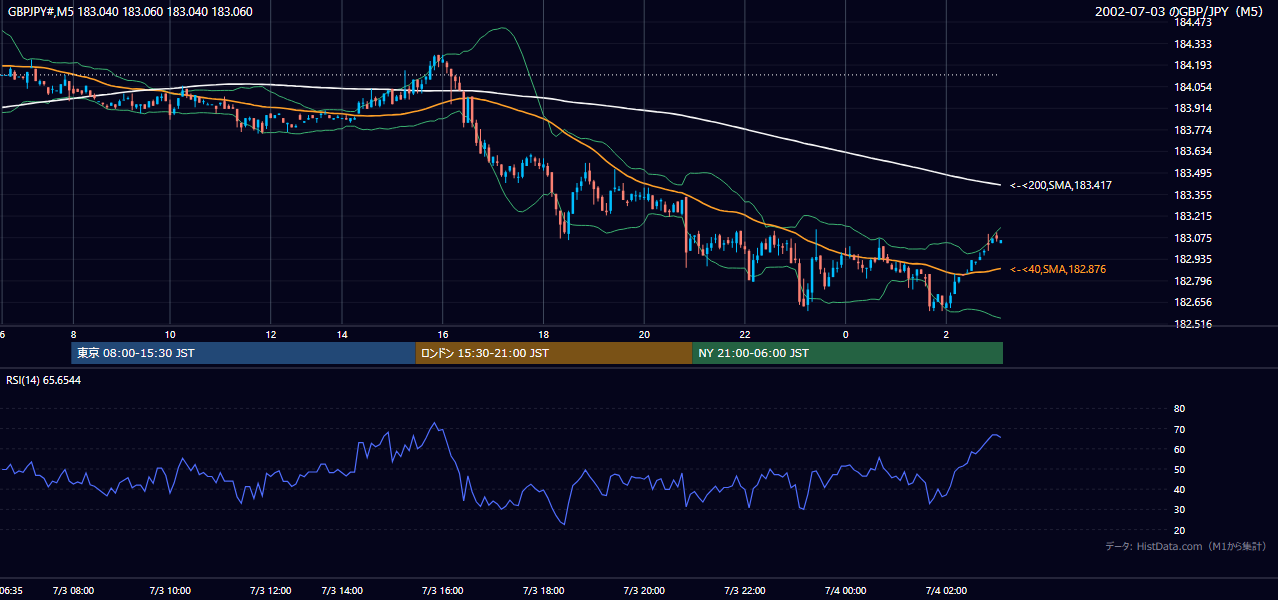Click the 7/3 08:00 time axis label
The height and width of the screenshot is (600, 1278).
point(73,591)
